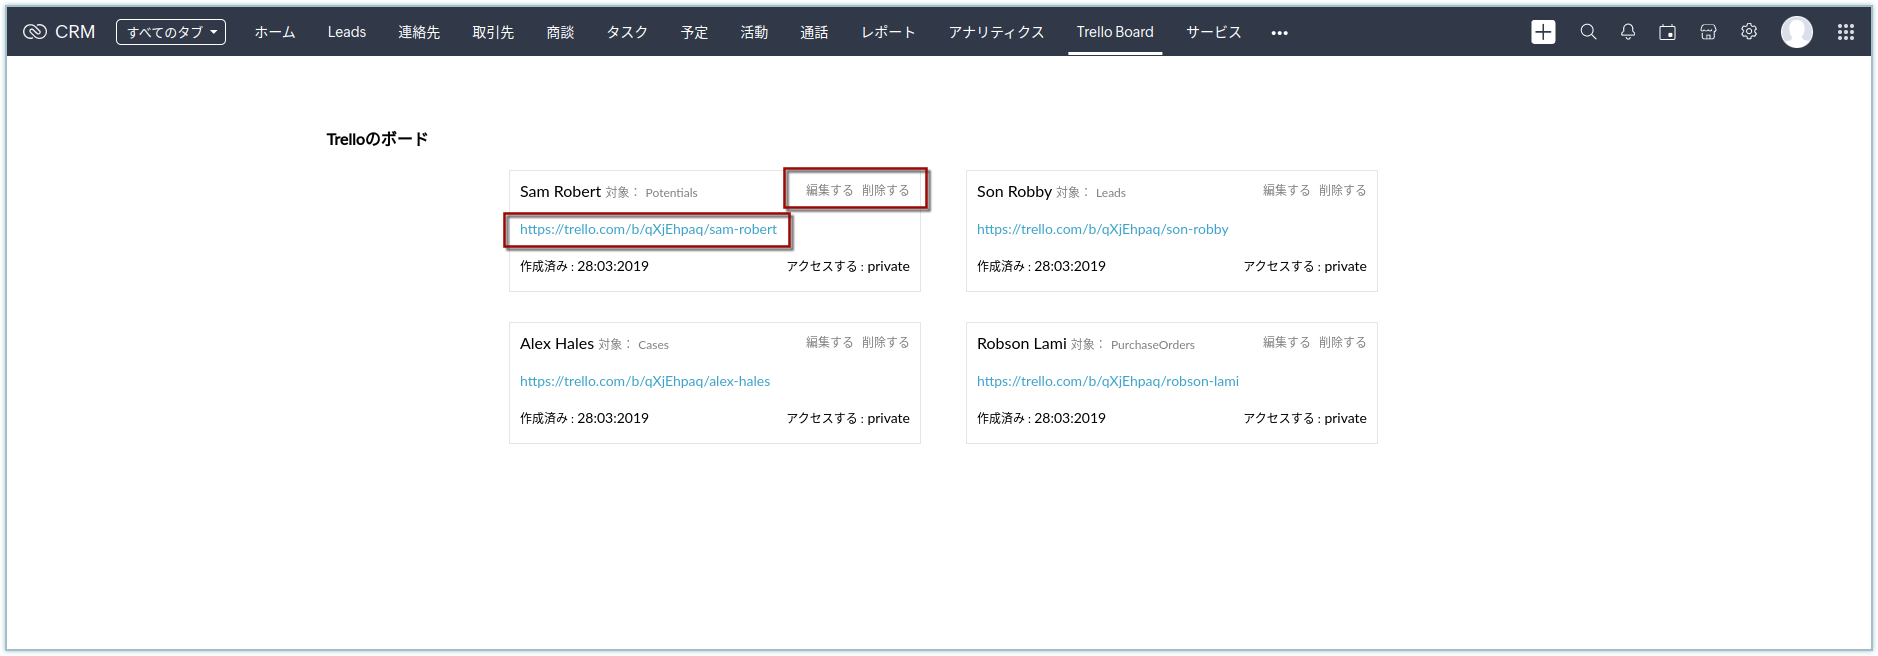
Task: Open the 活動 tab
Action: (x=754, y=32)
